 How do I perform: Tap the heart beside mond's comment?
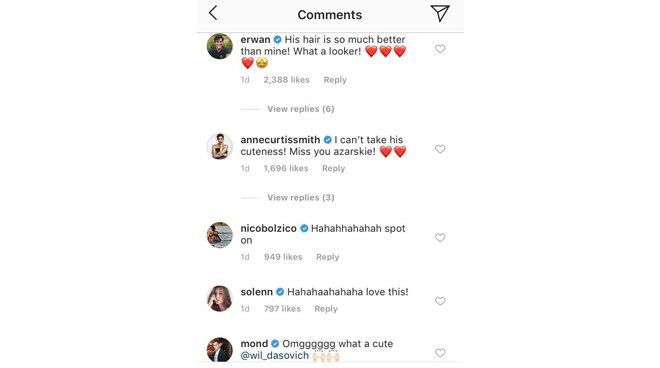(440, 353)
